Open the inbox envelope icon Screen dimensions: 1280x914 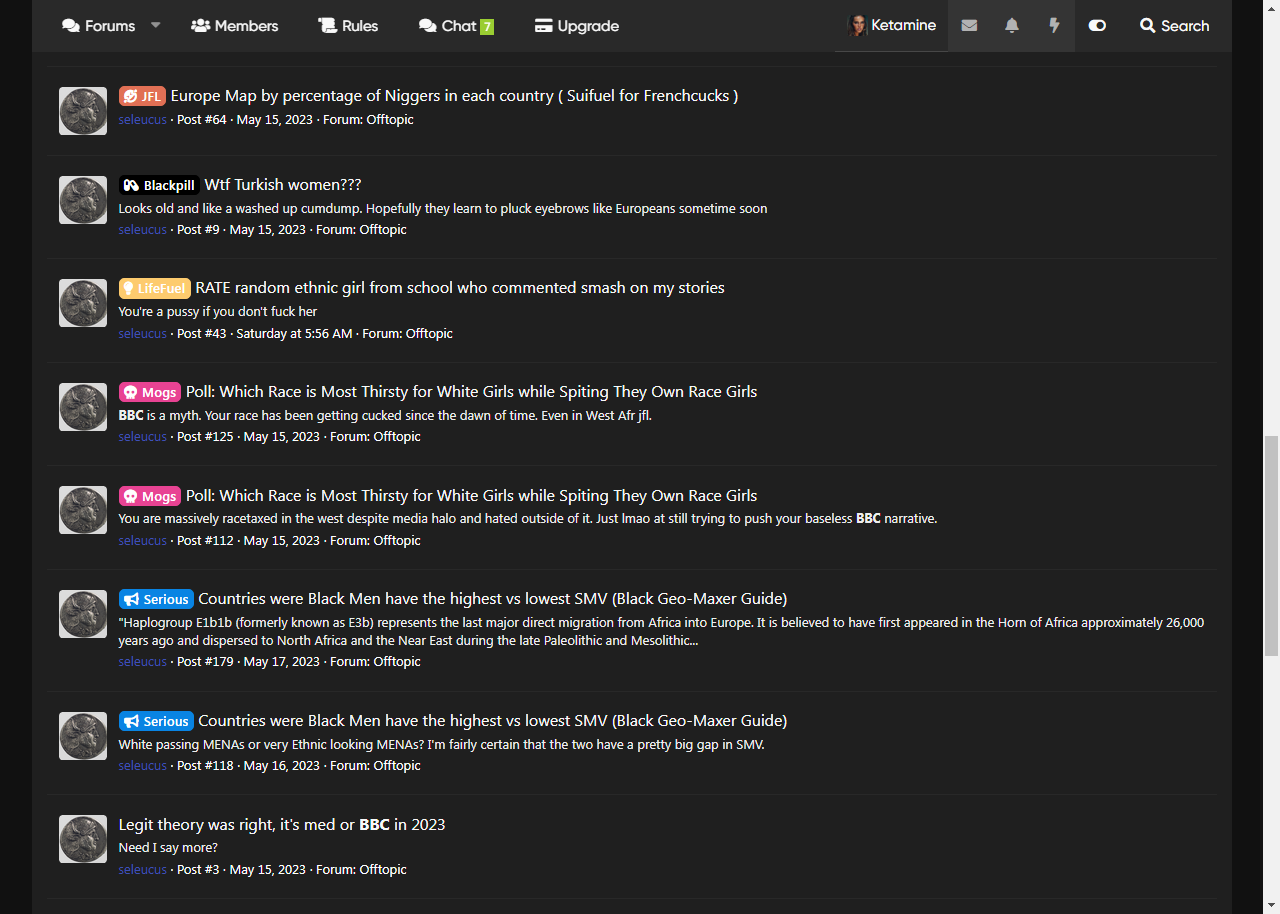(969, 26)
